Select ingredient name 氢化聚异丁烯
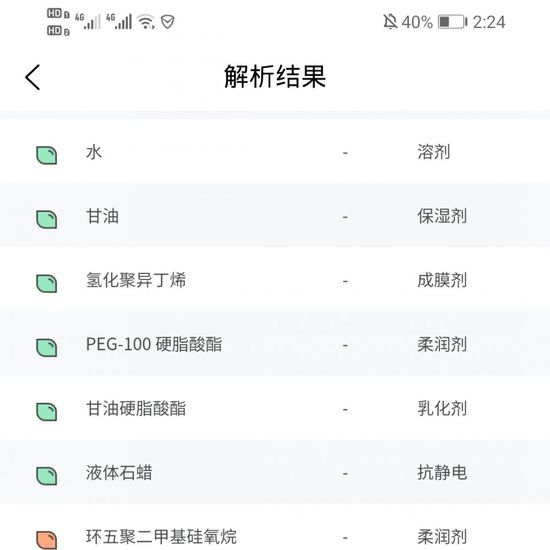550x550 pixels. pyautogui.click(x=136, y=280)
